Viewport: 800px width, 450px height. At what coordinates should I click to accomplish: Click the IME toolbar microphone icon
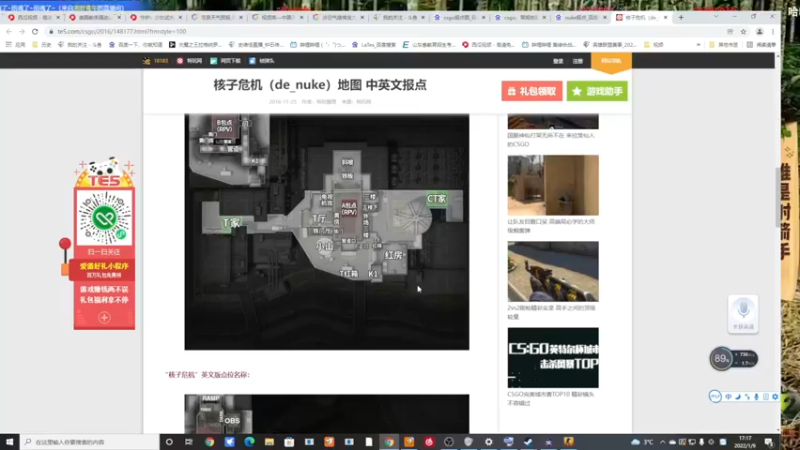756,396
